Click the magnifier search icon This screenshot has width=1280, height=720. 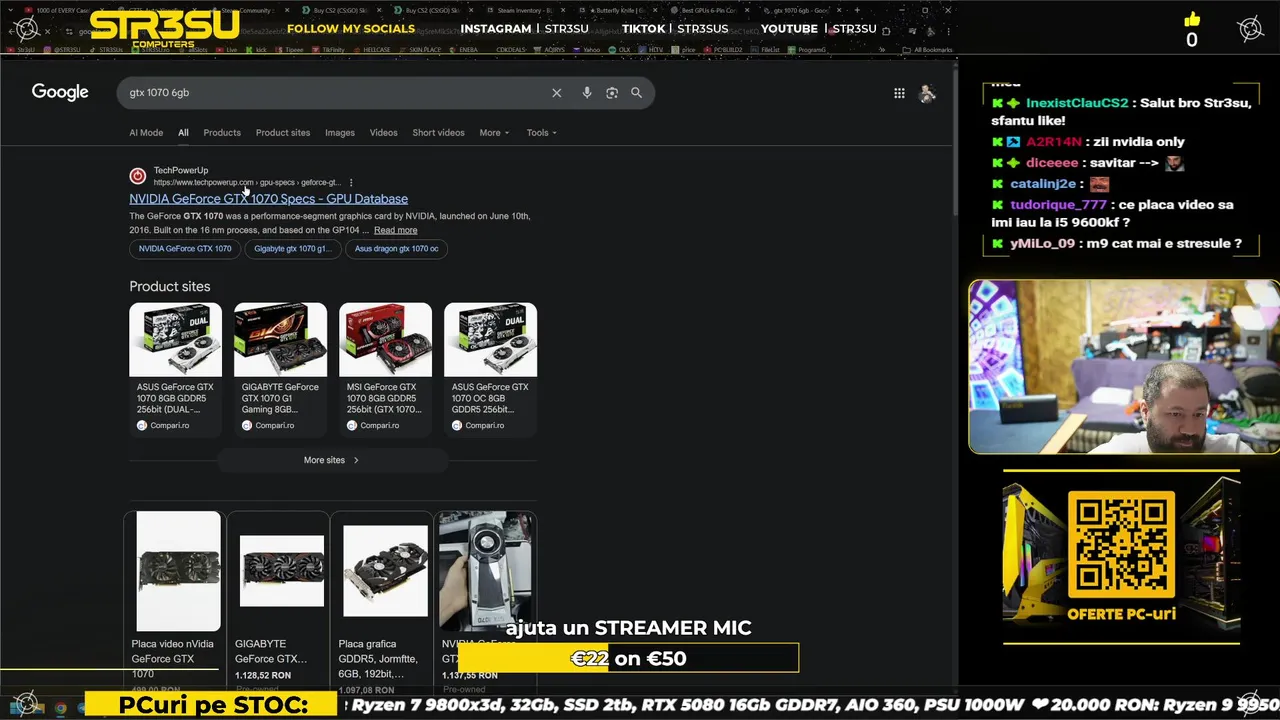click(x=636, y=93)
